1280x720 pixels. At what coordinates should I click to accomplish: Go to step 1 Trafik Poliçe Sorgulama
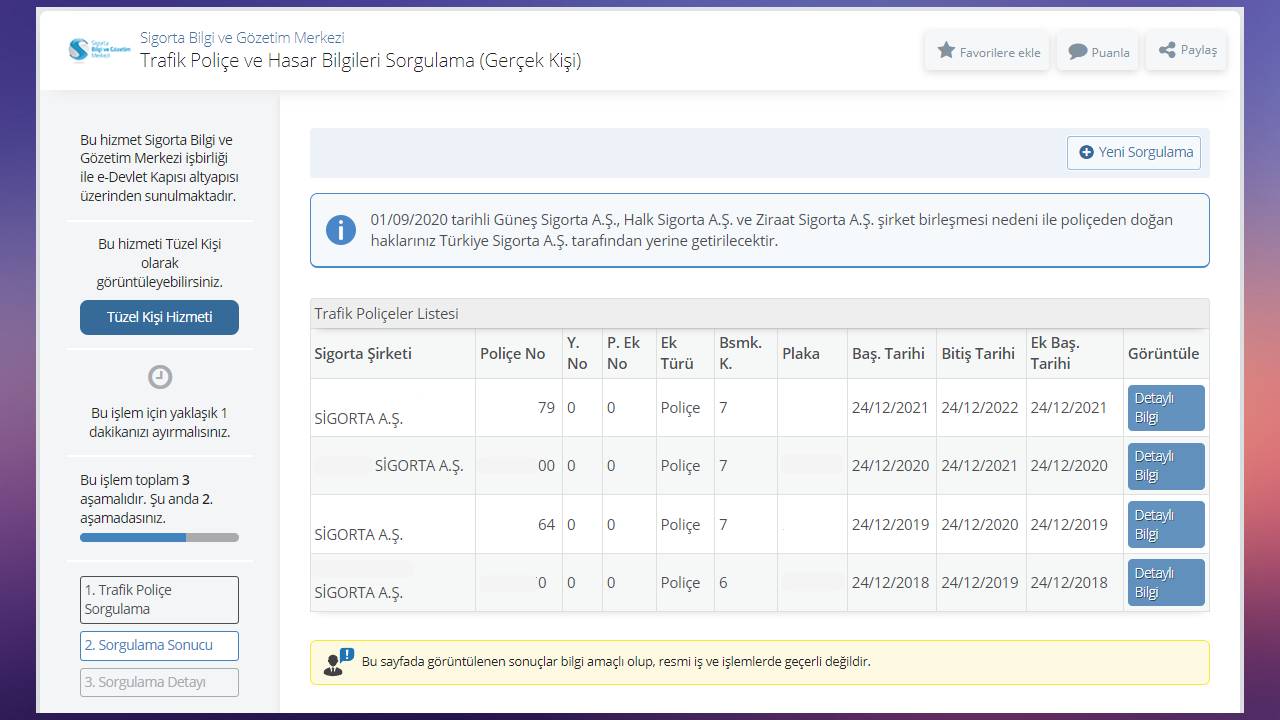(x=160, y=600)
